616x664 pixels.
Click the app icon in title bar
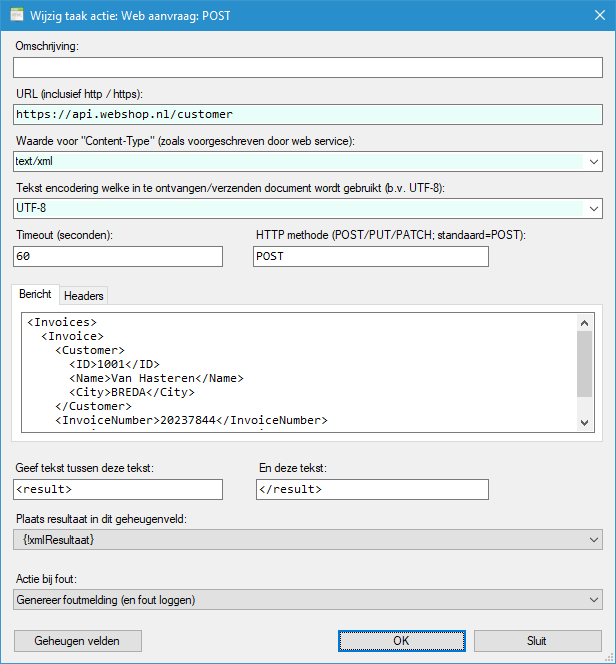point(17,15)
